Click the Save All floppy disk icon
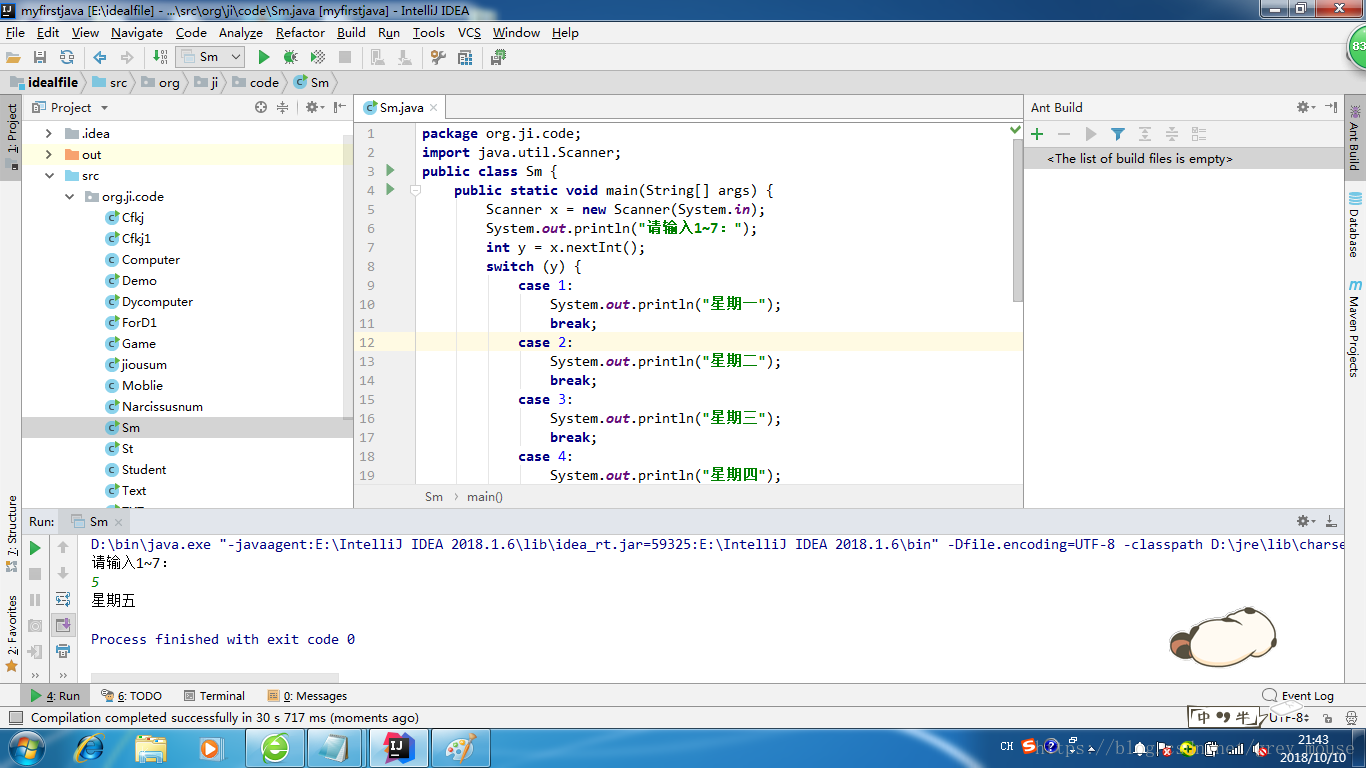 [40, 57]
